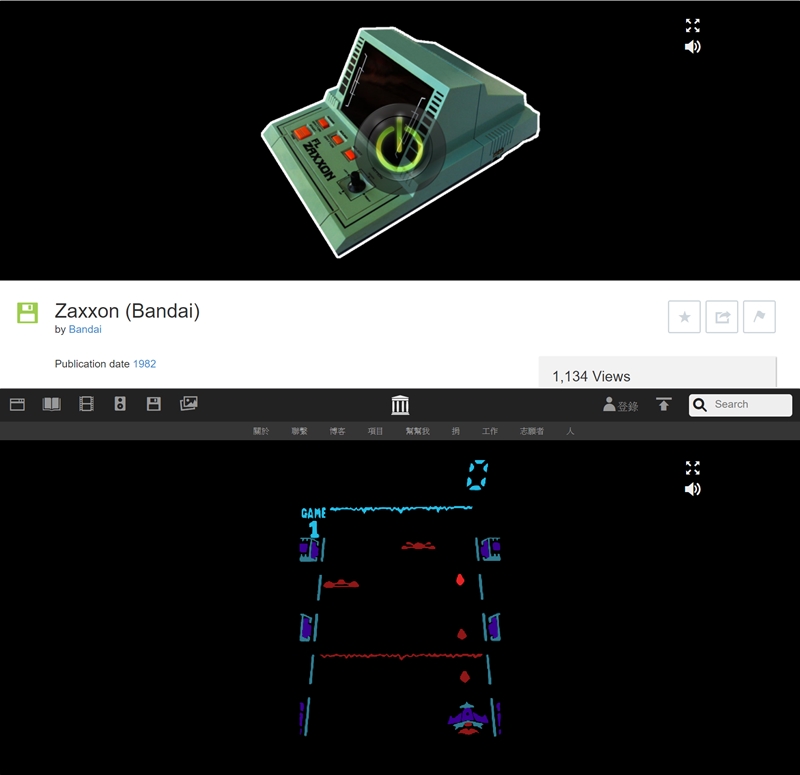Image resolution: width=800 pixels, height=775 pixels.
Task: Select the magnifying glass search icon
Action: coord(700,405)
